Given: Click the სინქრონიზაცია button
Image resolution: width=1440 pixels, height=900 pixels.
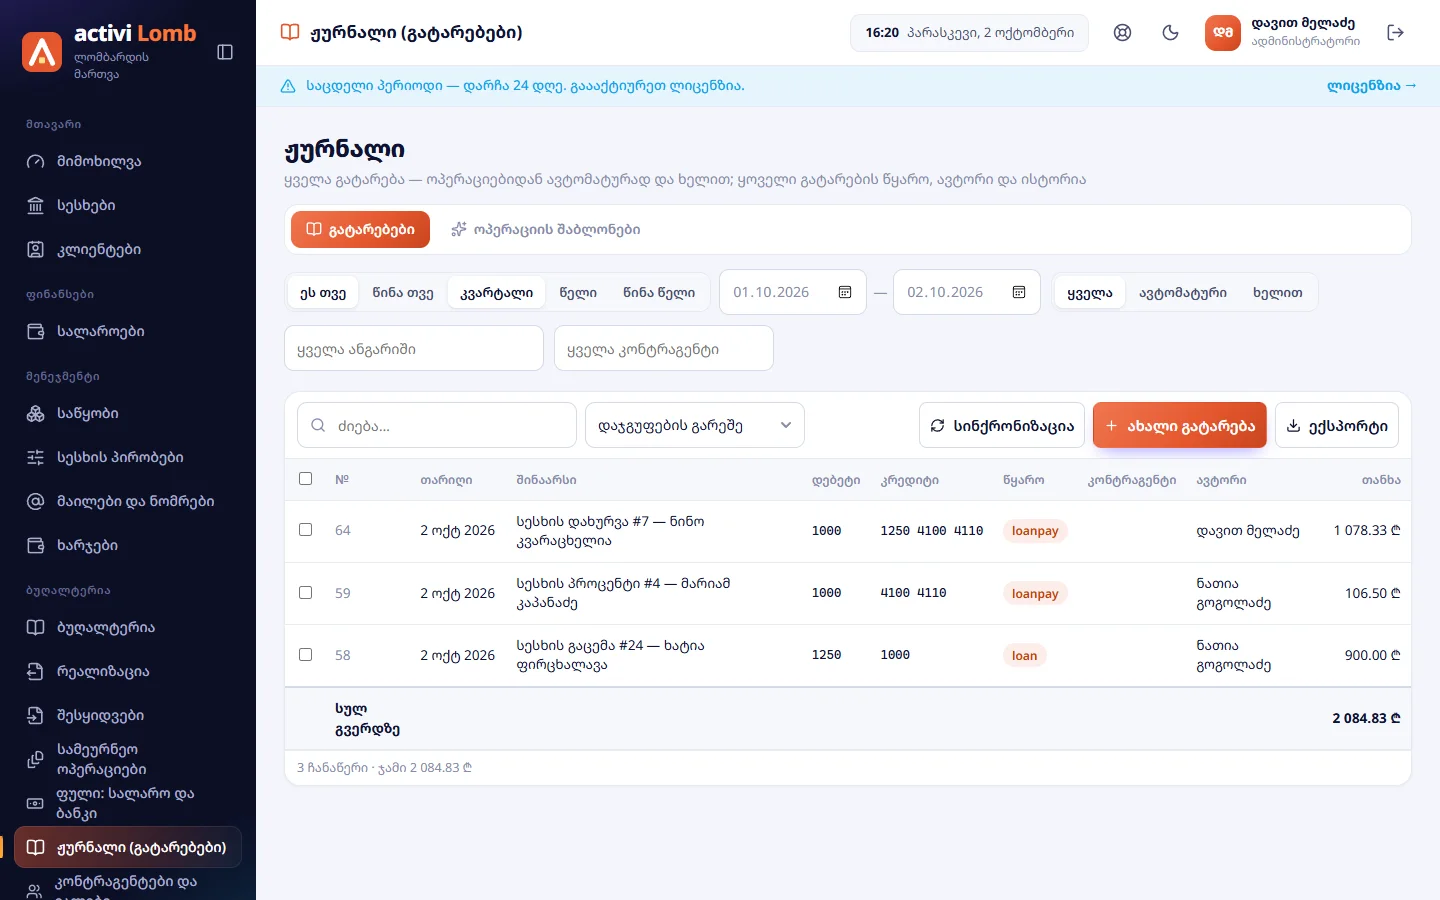Looking at the screenshot, I should click(1002, 425).
